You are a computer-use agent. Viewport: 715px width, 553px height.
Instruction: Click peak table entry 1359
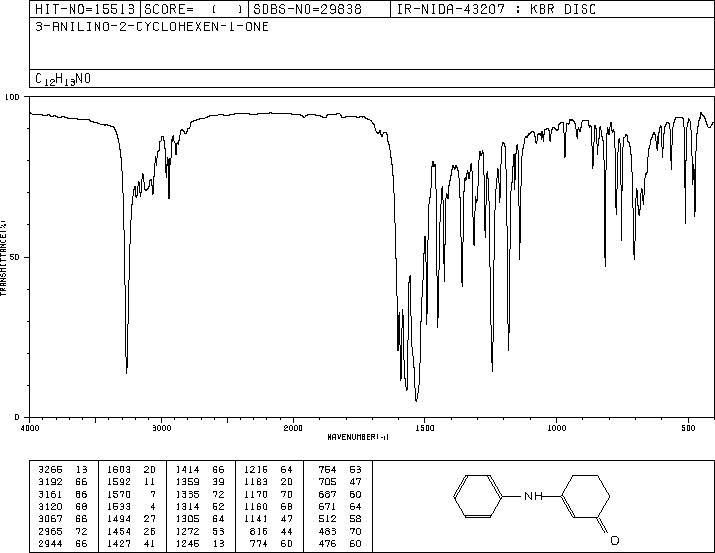[200, 482]
